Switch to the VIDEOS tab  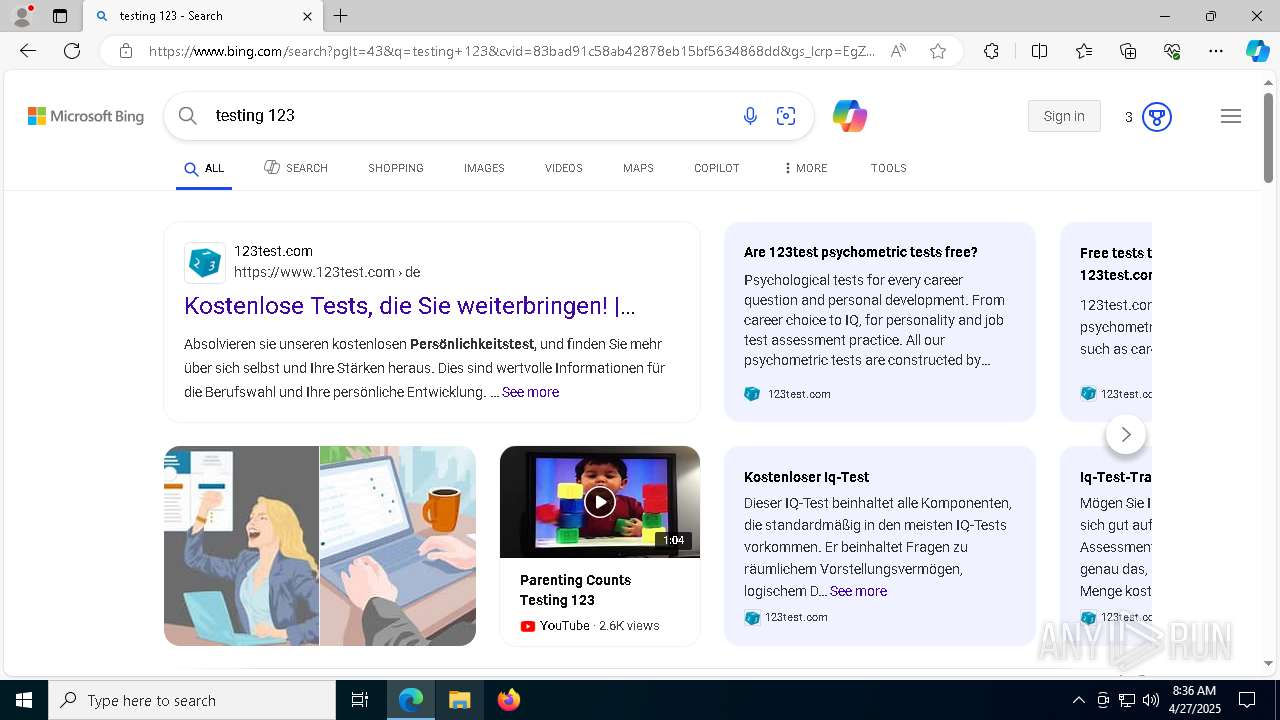564,168
